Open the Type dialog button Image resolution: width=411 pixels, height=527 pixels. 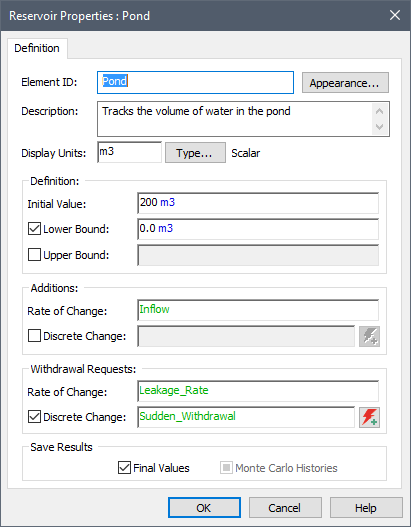195,153
